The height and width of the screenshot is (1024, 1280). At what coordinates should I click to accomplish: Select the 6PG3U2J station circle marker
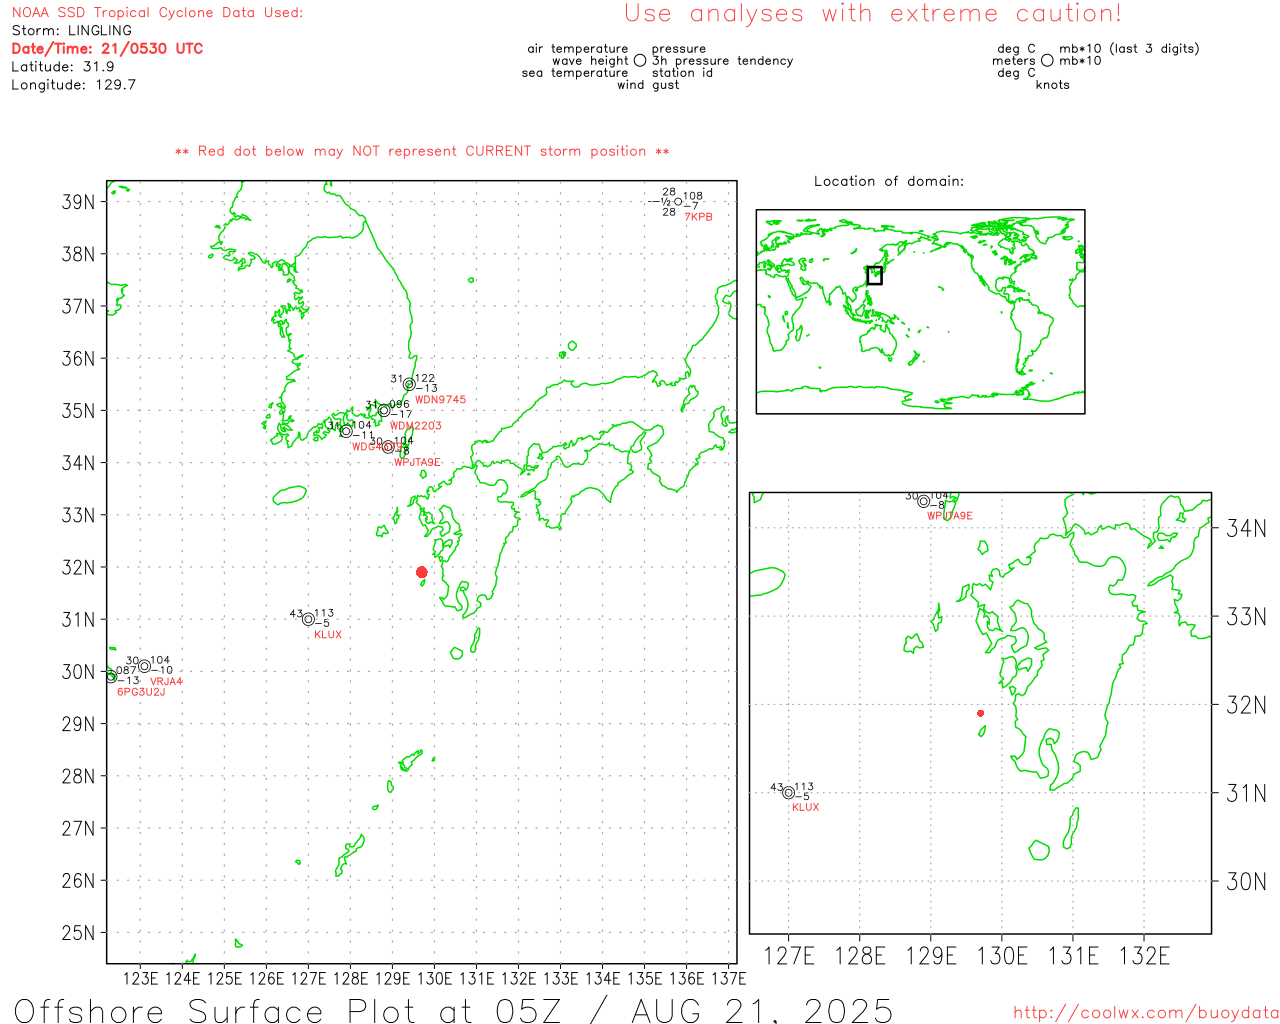coord(111,677)
